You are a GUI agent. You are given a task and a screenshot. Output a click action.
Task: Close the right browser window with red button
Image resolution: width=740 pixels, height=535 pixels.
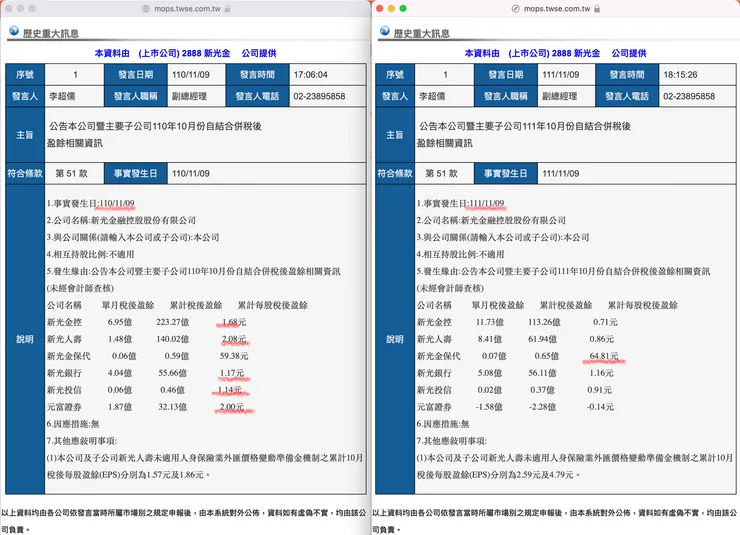[x=379, y=8]
